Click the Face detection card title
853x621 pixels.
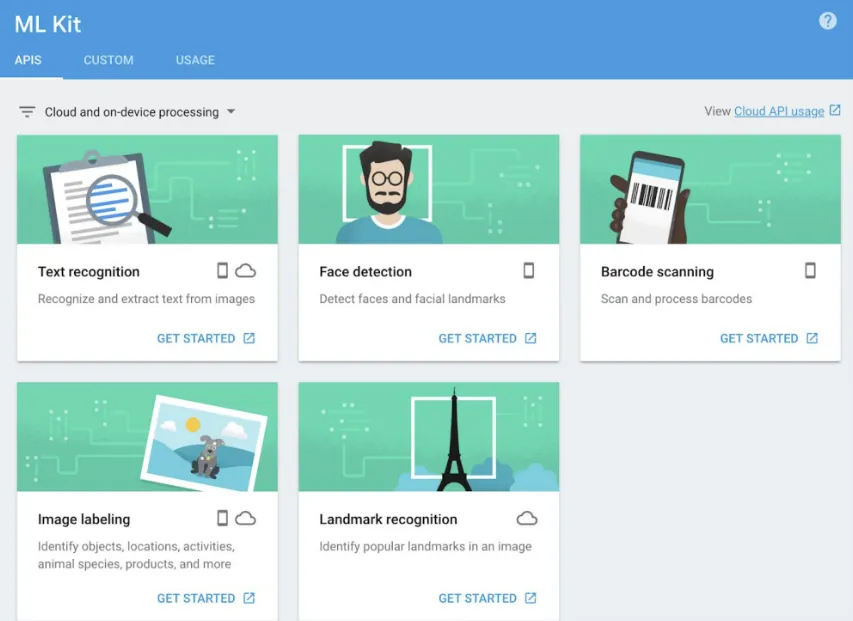(x=366, y=272)
